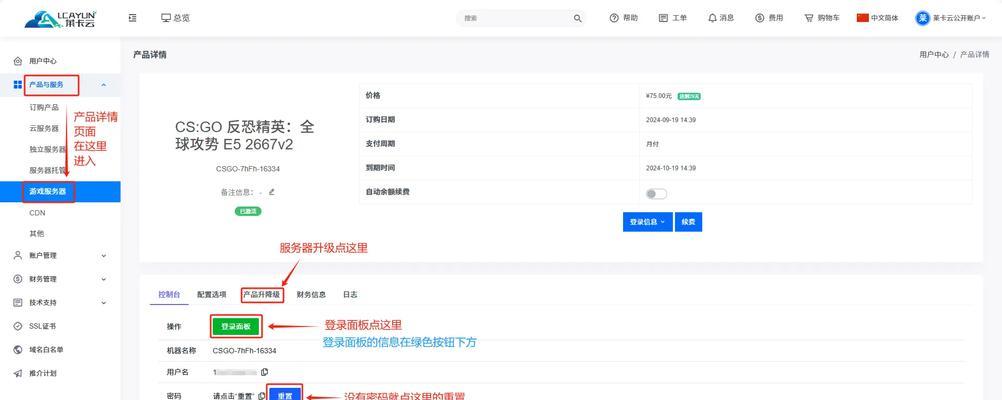Select 游戏服务器 in the sidebar
This screenshot has height=400, width=1002.
(60, 192)
